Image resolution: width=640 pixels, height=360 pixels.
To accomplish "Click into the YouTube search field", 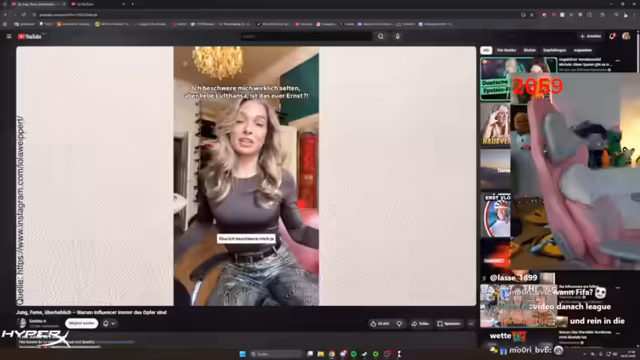I will (306, 36).
